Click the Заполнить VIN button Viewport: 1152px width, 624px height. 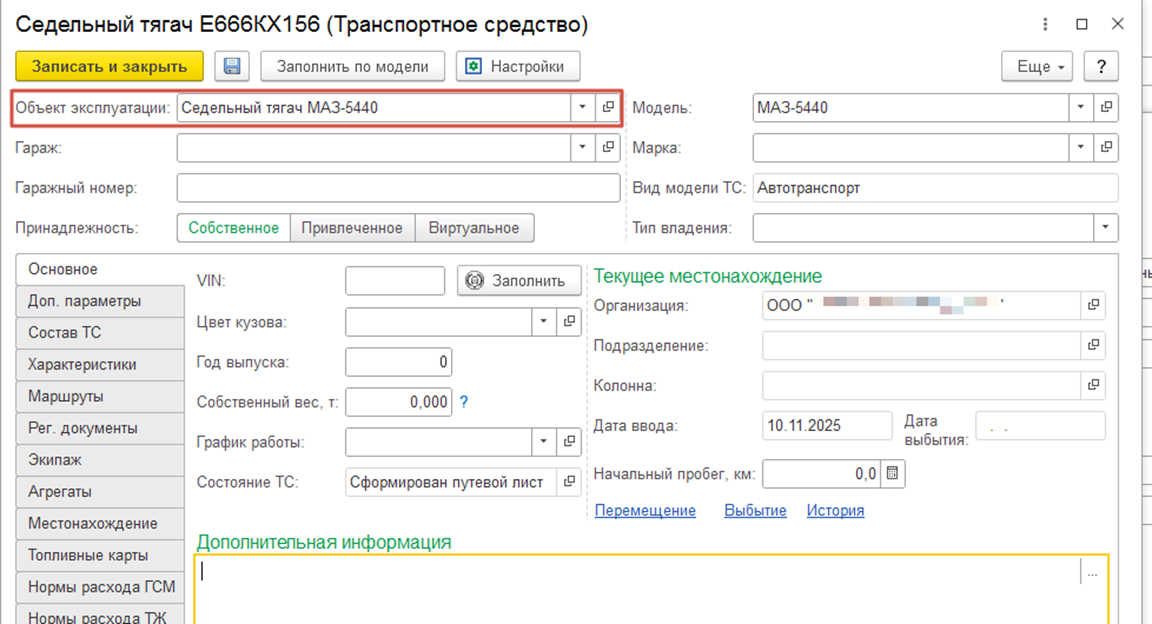tap(519, 281)
